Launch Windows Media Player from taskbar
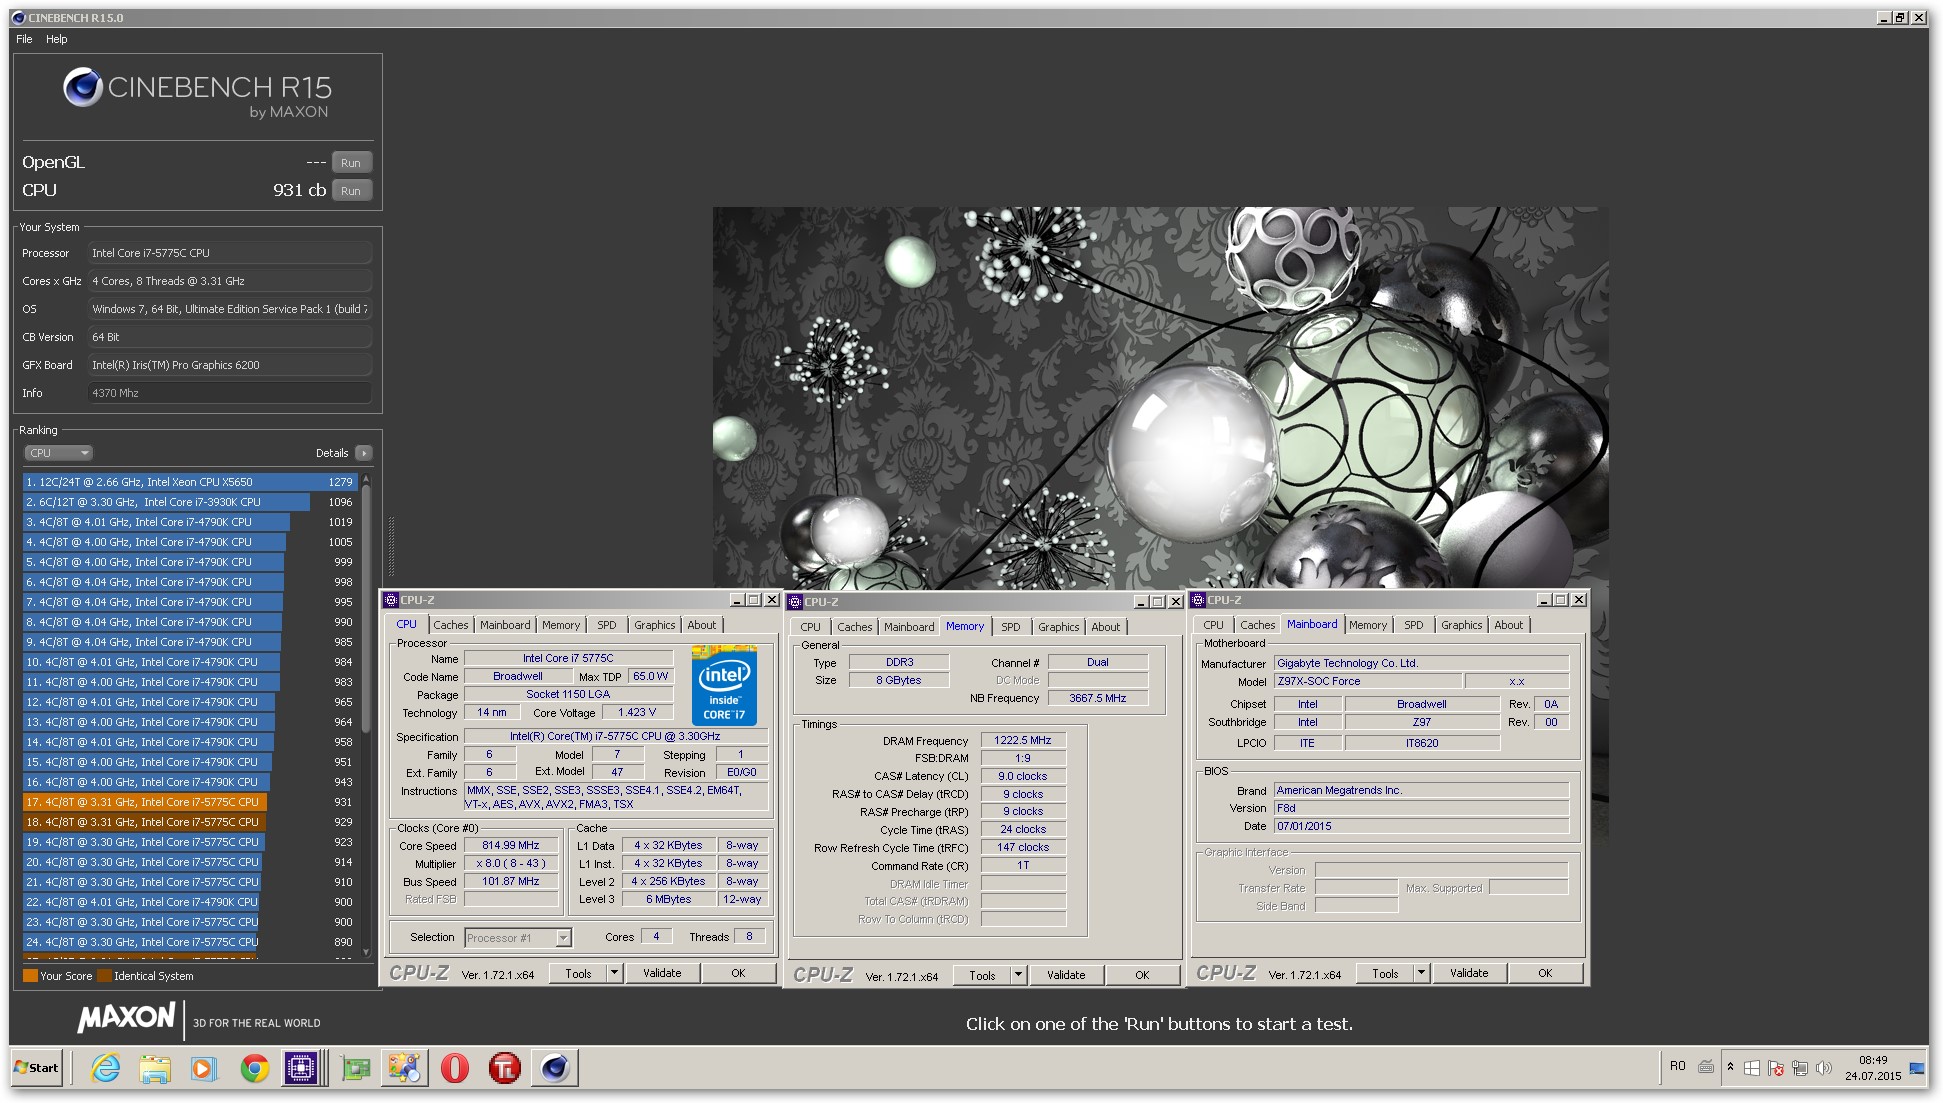 pos(203,1068)
